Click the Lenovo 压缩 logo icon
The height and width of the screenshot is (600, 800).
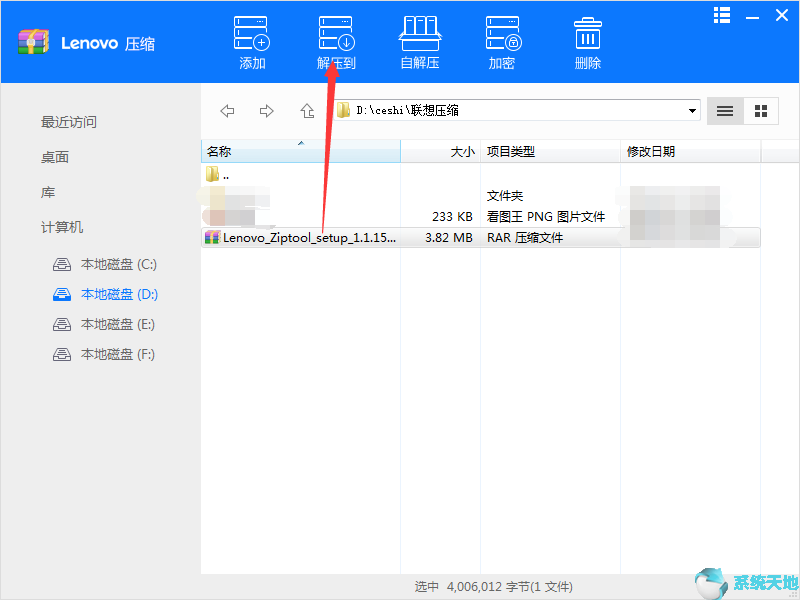pyautogui.click(x=33, y=42)
